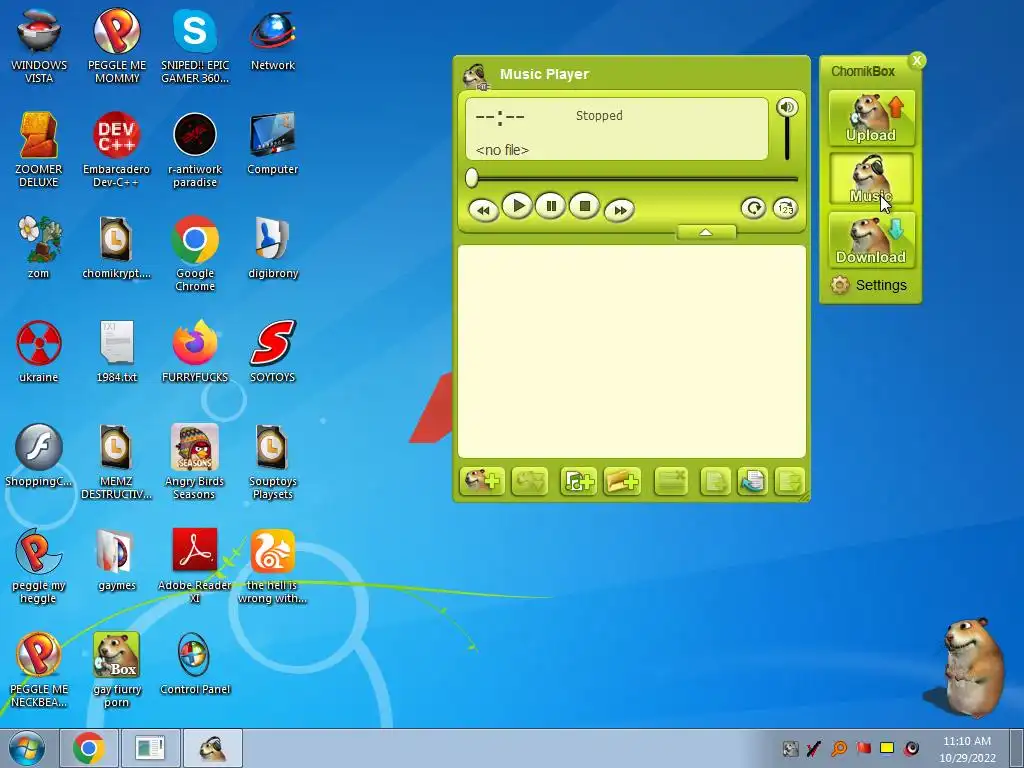Select the Angry Birds Seasons icon
Viewport: 1024px width, 768px height.
195,462
